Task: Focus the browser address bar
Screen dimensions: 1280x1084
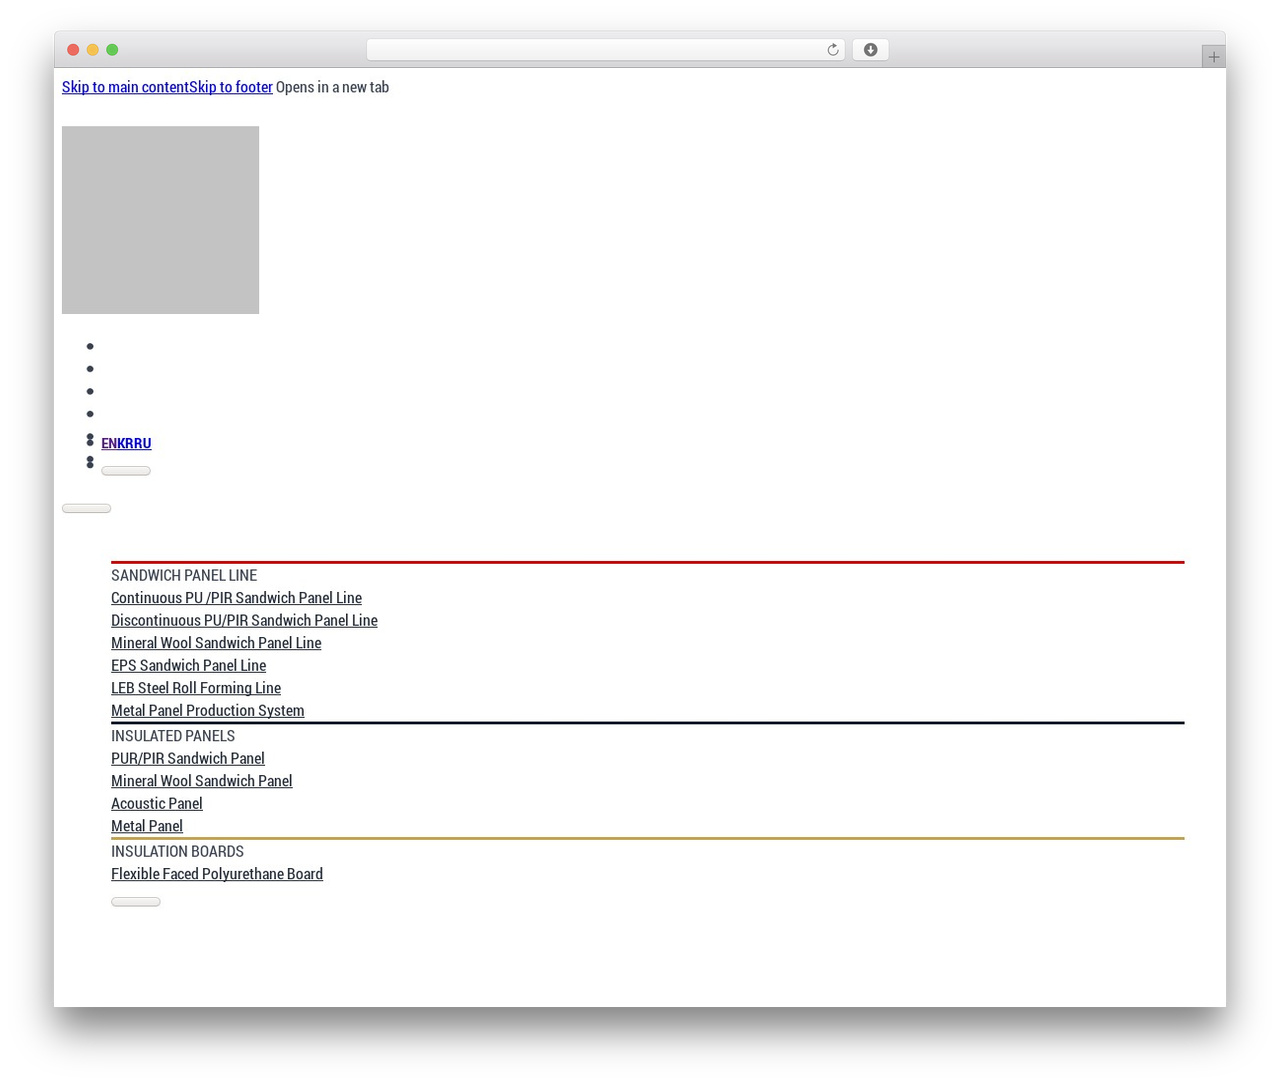Action: pos(605,50)
